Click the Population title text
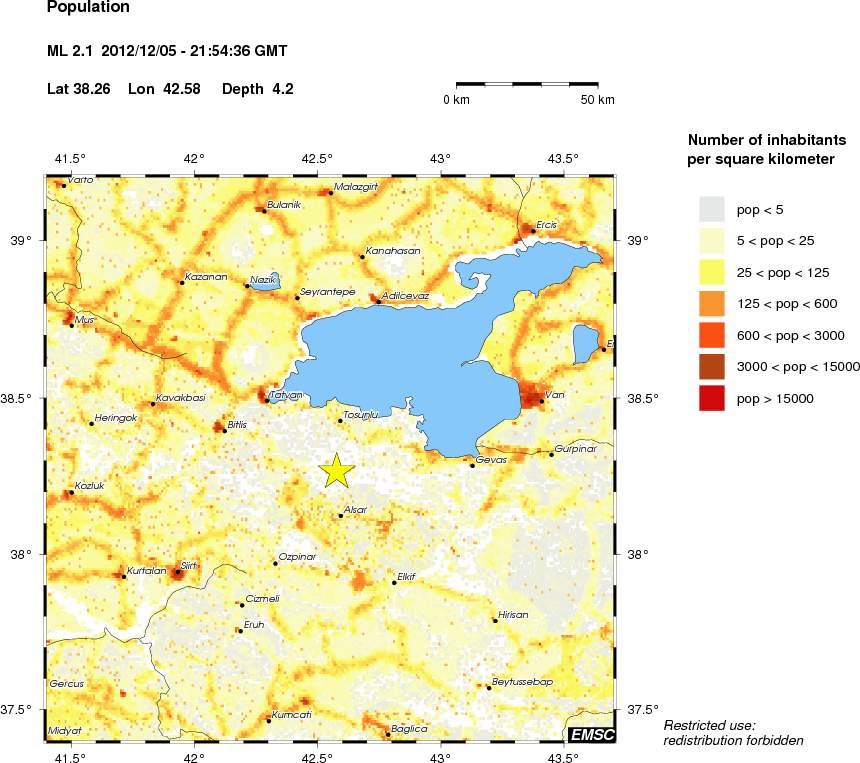This screenshot has height=763, width=860. point(88,8)
